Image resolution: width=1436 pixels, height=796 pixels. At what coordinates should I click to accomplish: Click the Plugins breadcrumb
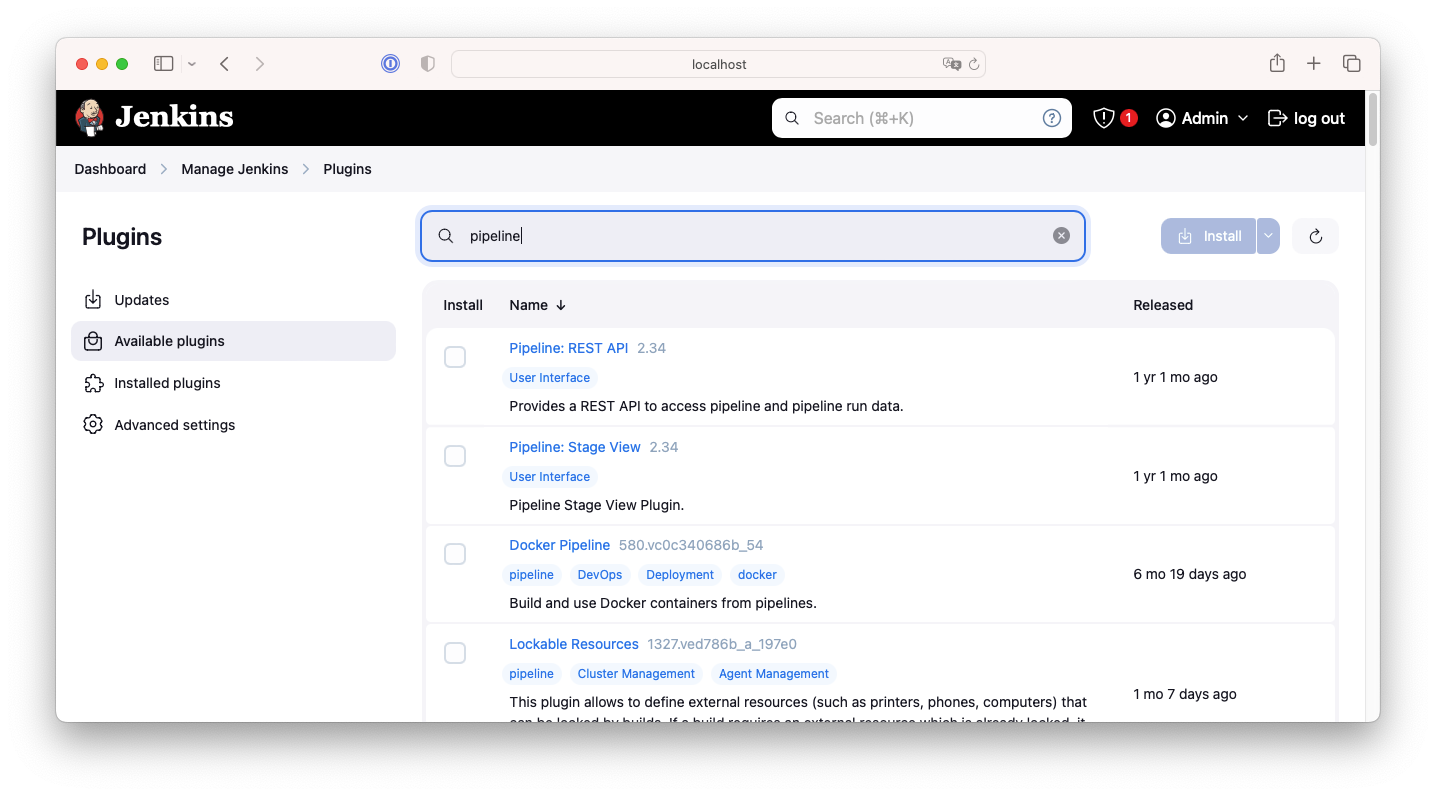347,169
